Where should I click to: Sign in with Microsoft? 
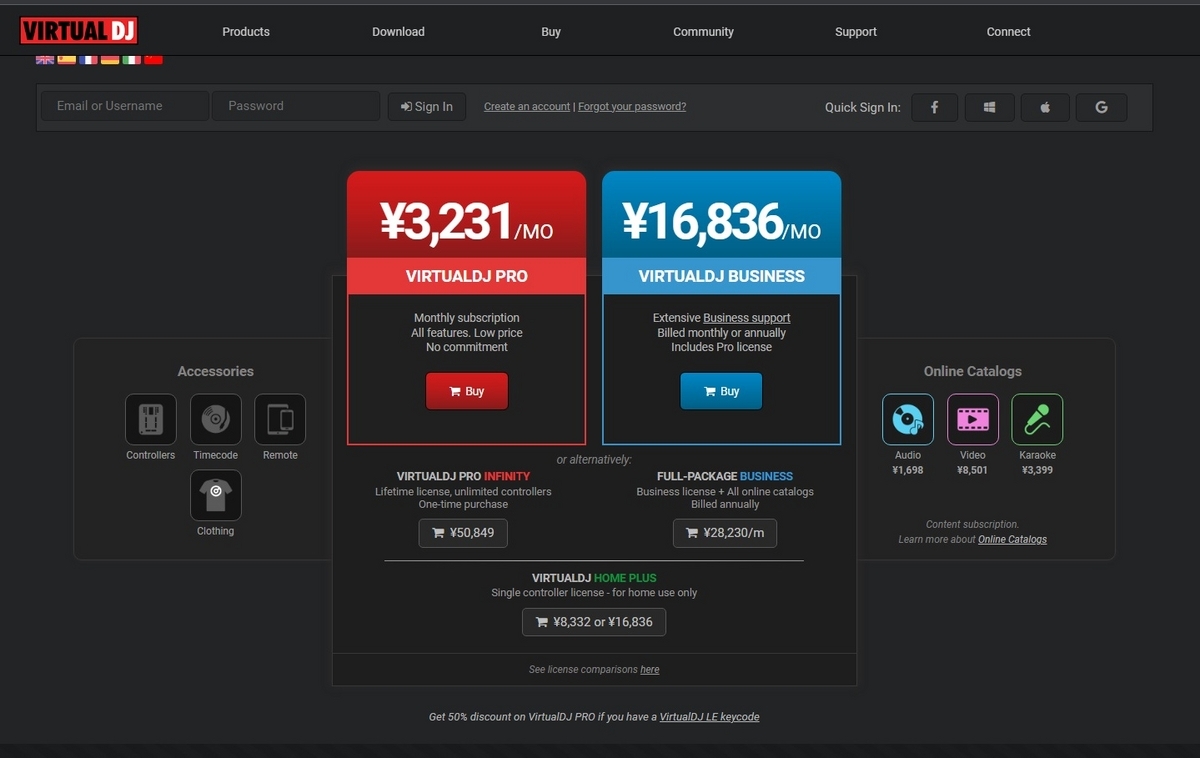click(x=990, y=107)
